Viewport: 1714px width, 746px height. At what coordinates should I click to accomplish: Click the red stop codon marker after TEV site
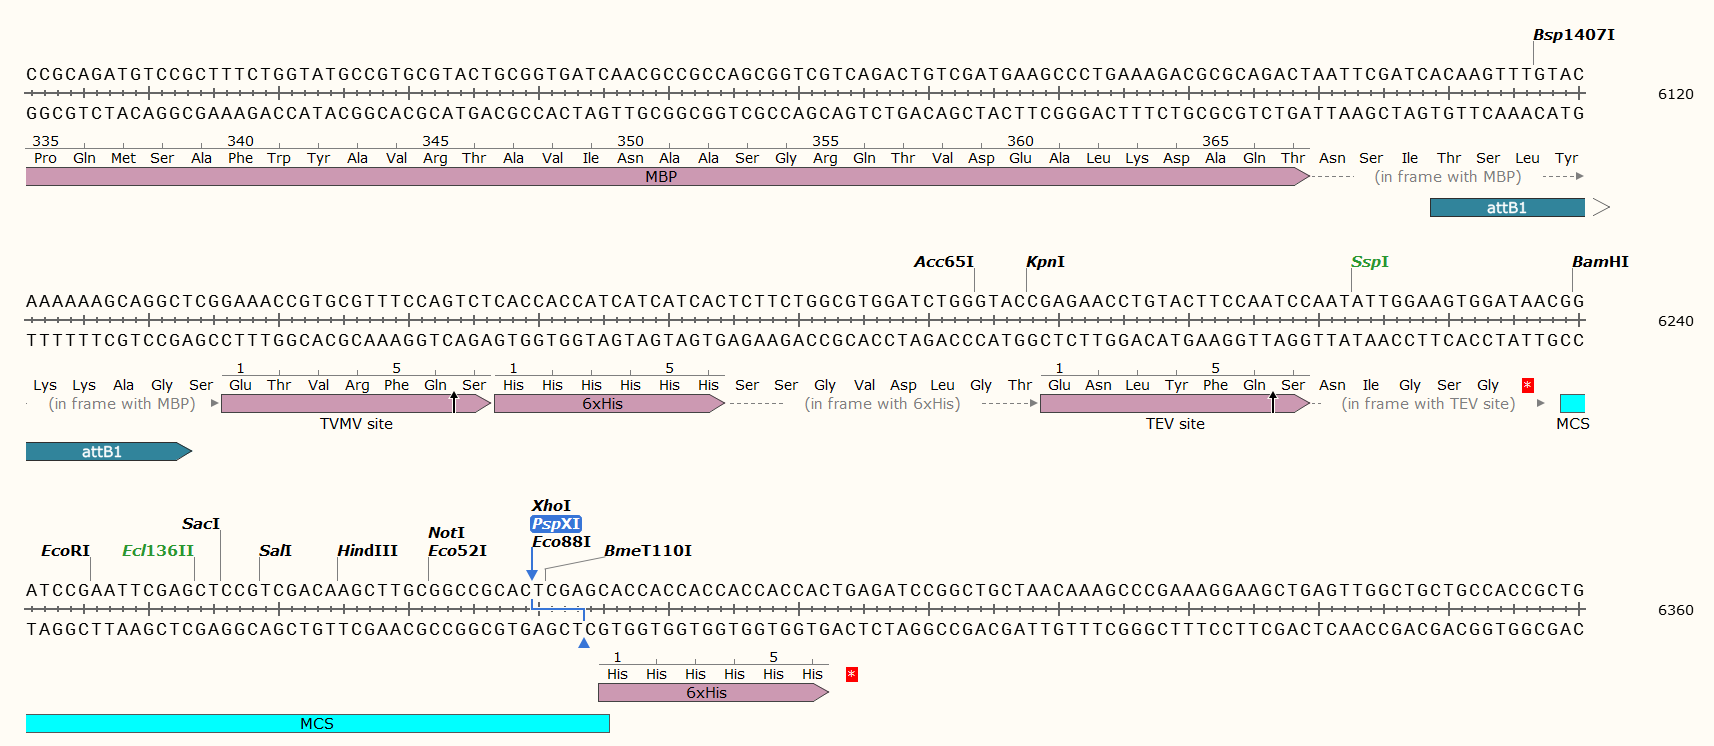point(1527,385)
